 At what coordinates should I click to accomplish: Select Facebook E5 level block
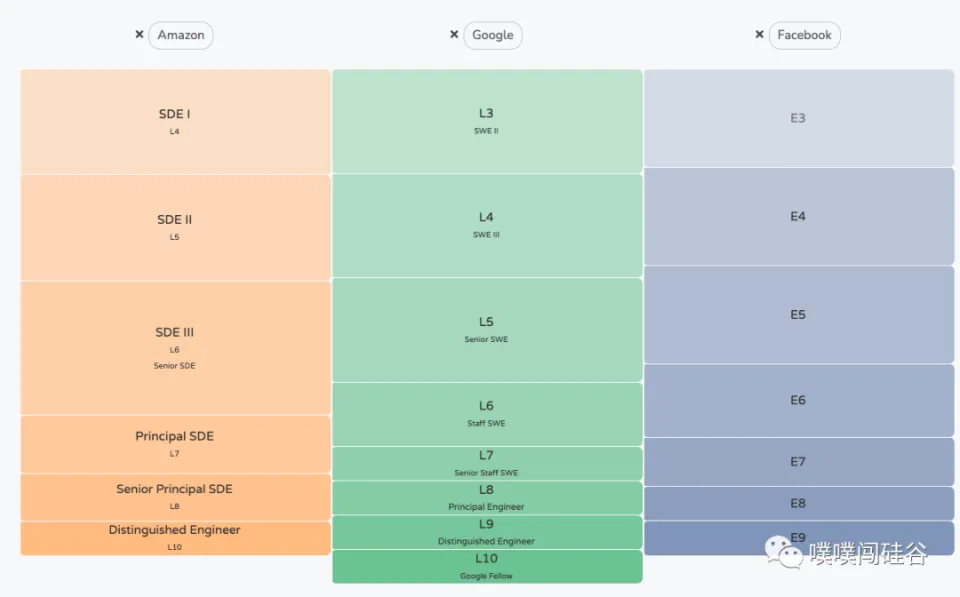coord(798,314)
